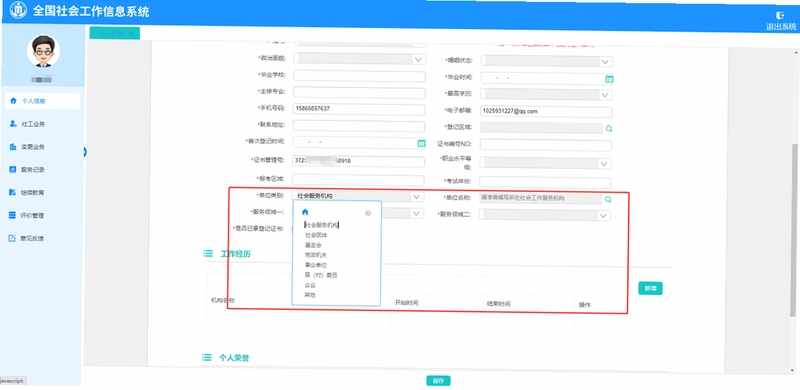Click the help icon in dropdown popup
Image resolution: width=800 pixels, height=390 pixels.
click(x=368, y=213)
